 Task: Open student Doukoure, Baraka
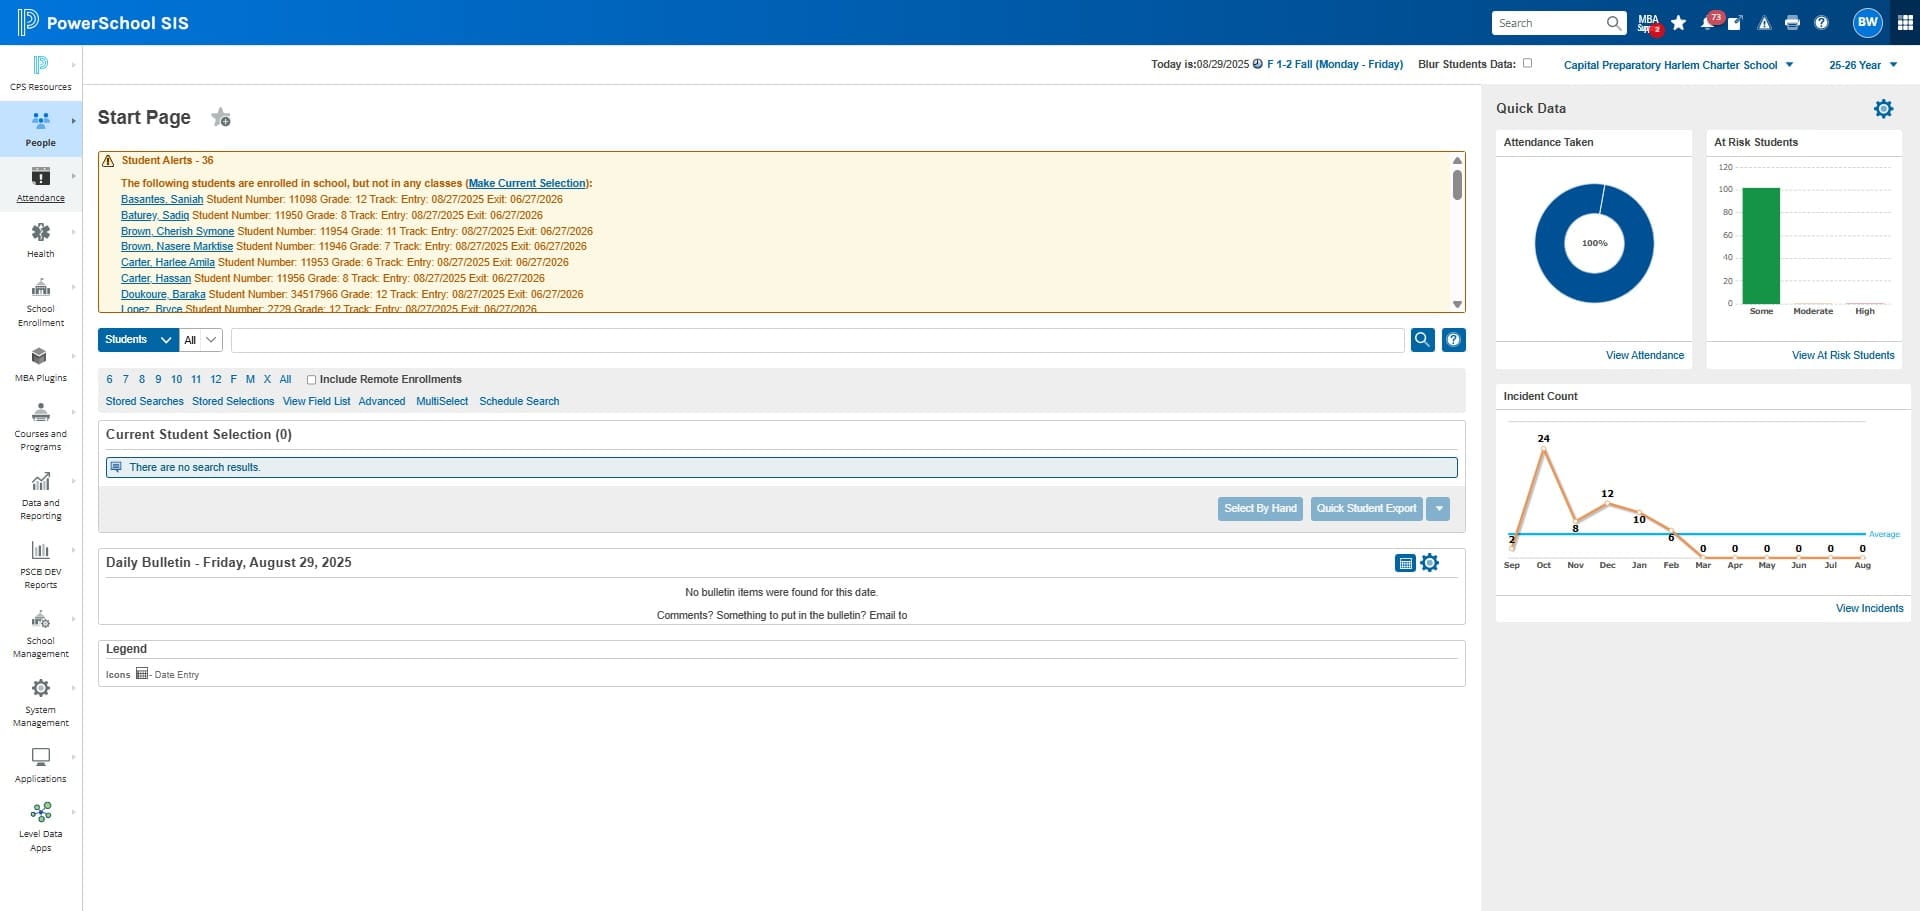[x=163, y=295]
